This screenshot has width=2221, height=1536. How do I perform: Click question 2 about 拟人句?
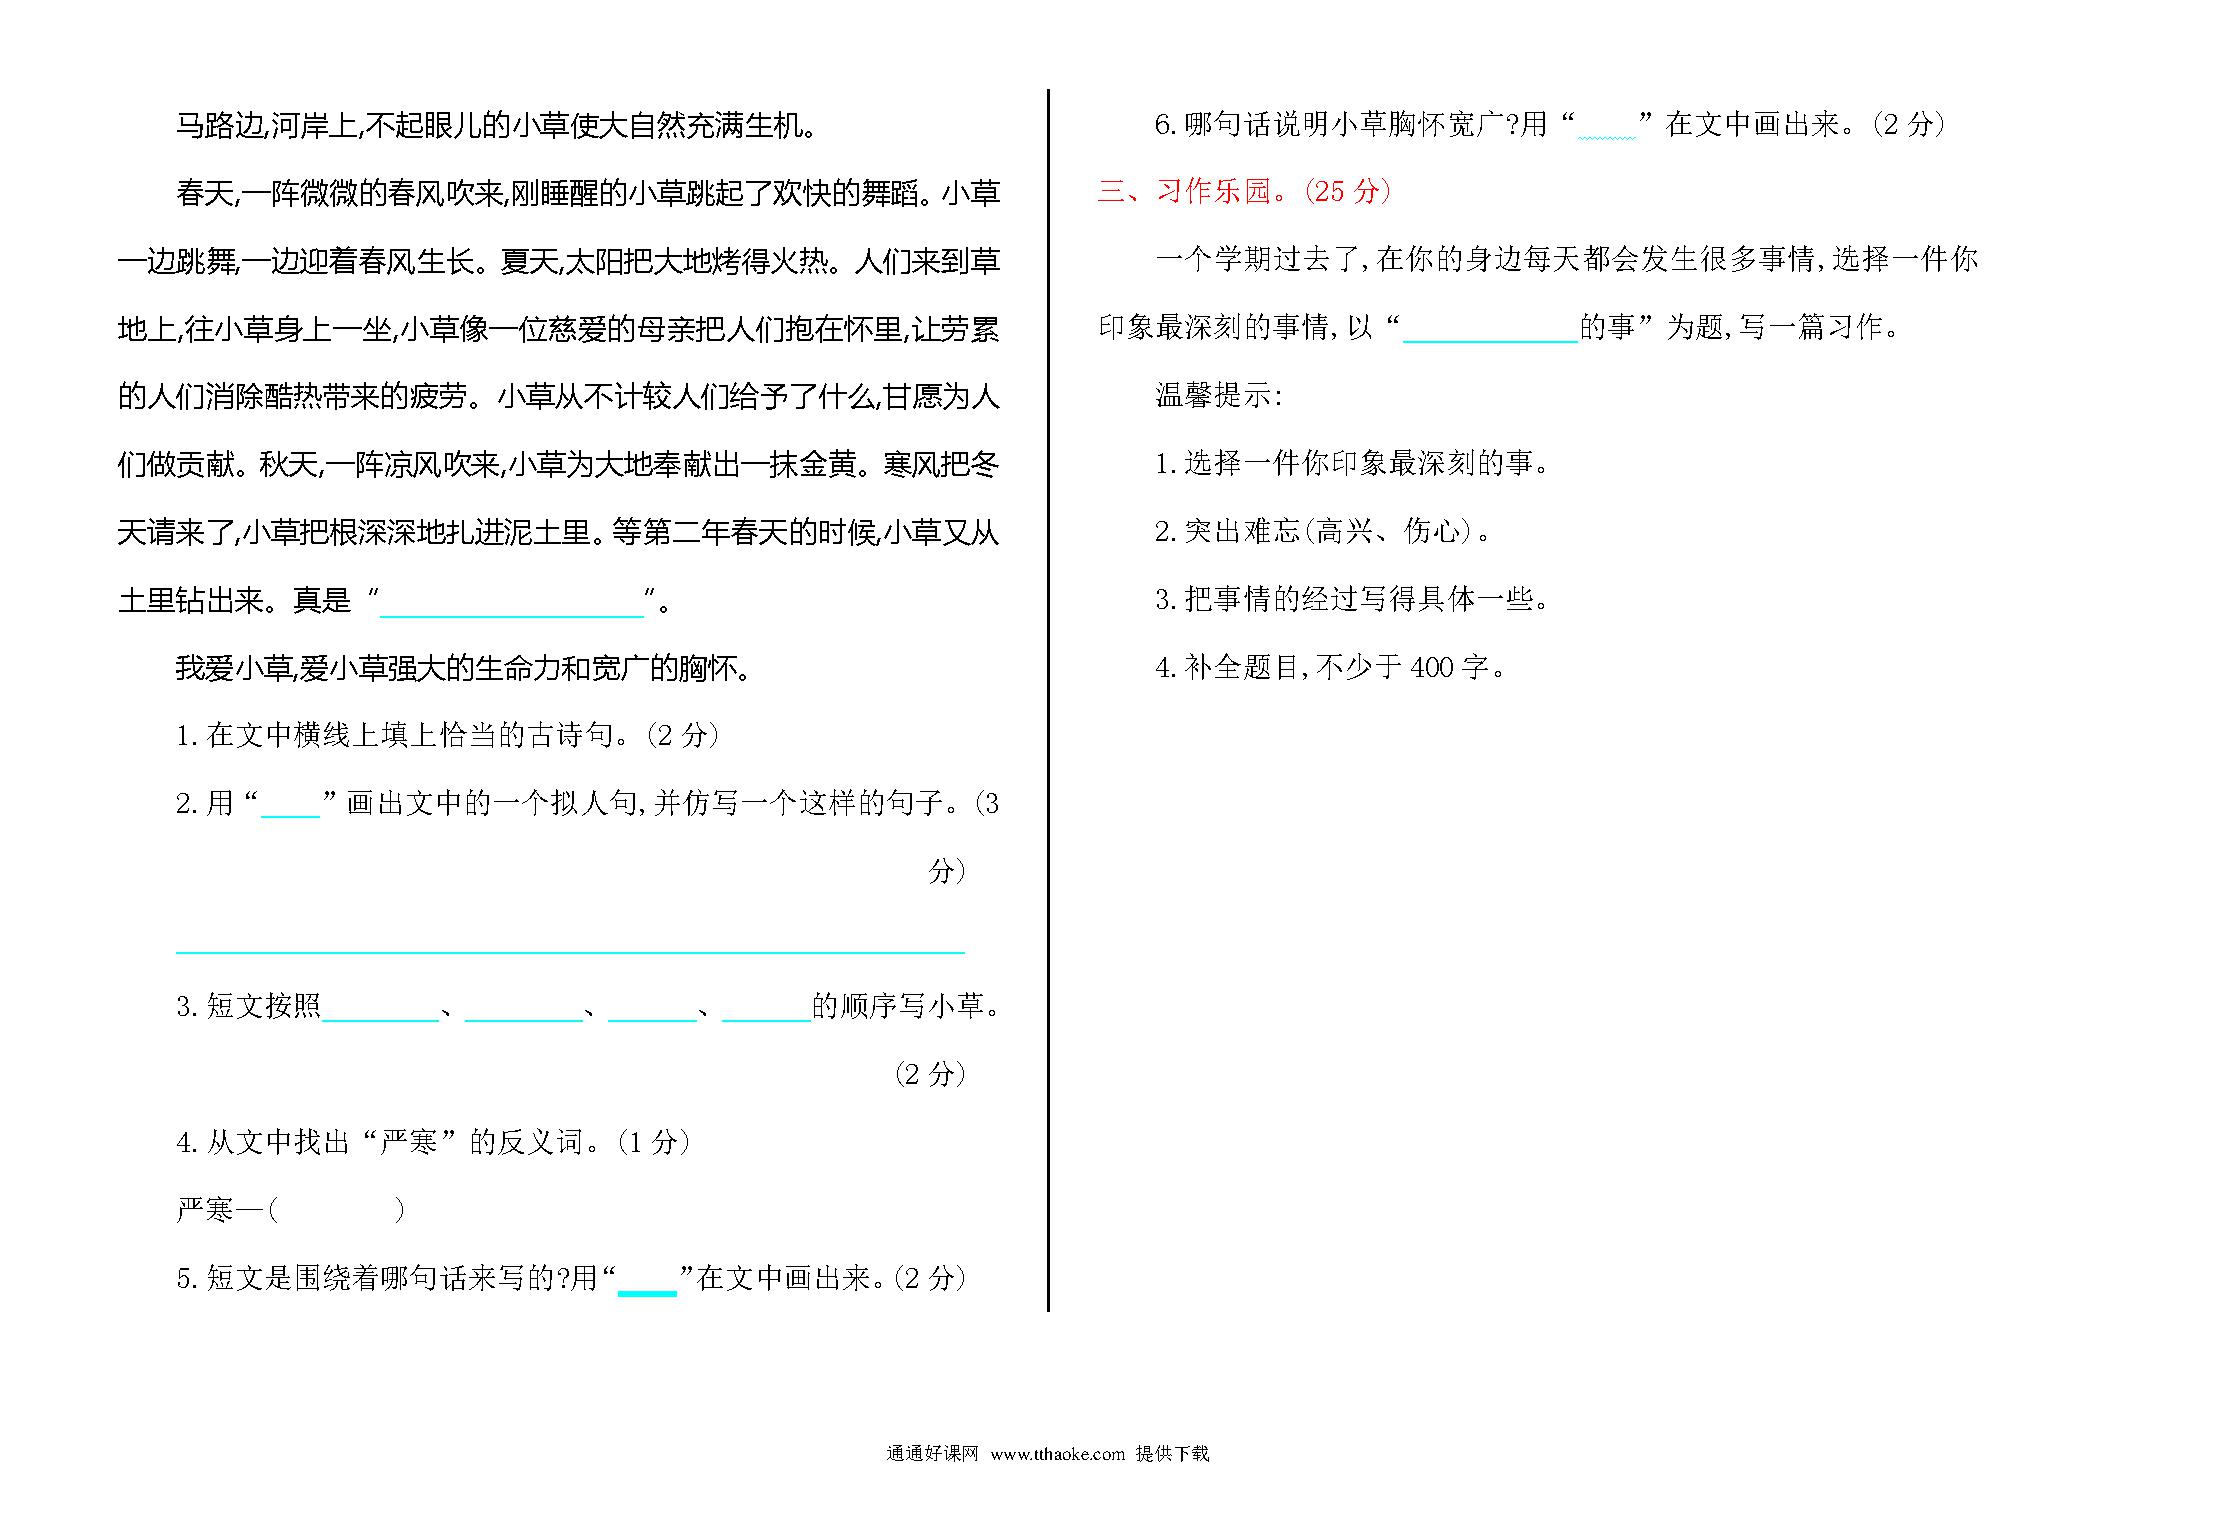point(587,803)
